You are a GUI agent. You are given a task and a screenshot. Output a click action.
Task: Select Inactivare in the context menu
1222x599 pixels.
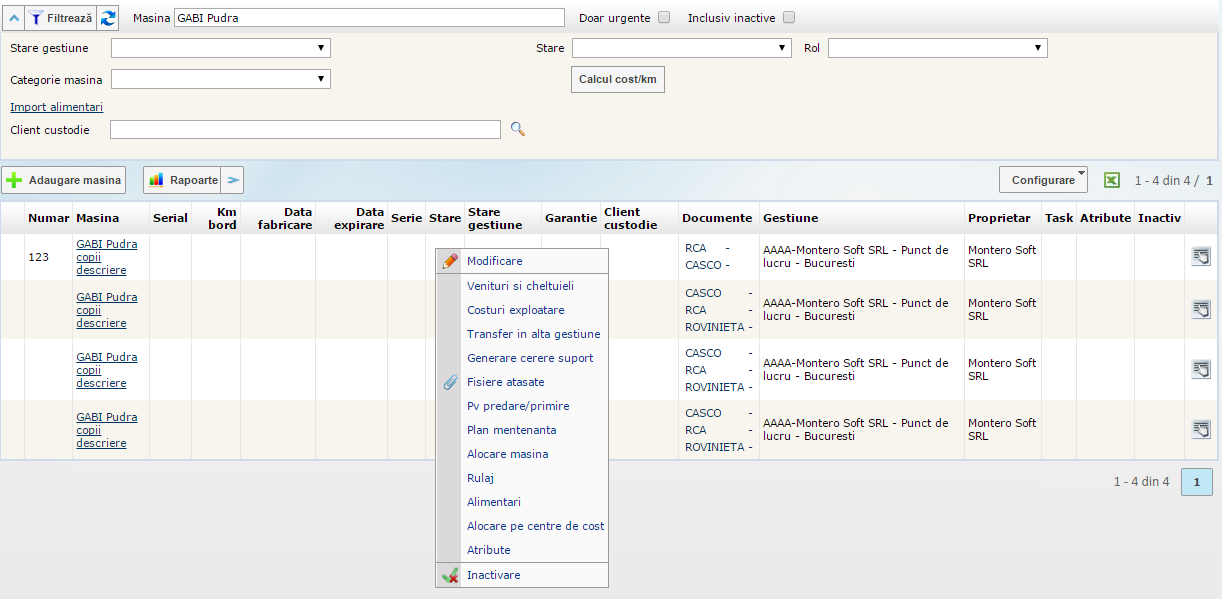(493, 575)
